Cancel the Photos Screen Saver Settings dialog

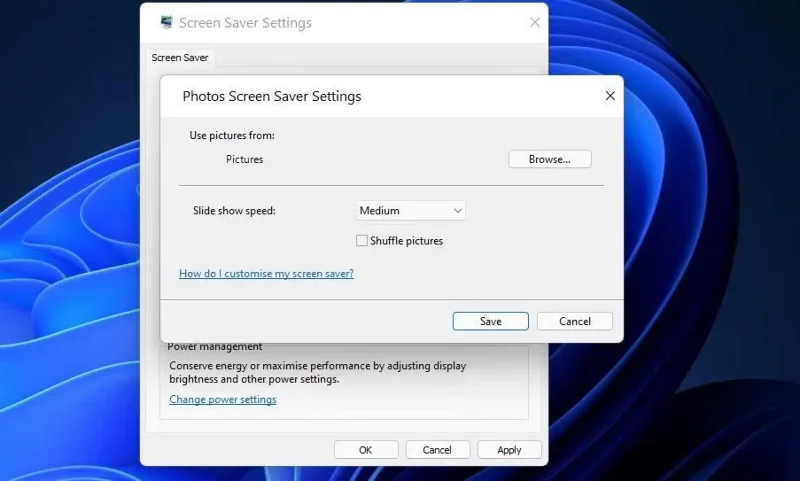[574, 321]
